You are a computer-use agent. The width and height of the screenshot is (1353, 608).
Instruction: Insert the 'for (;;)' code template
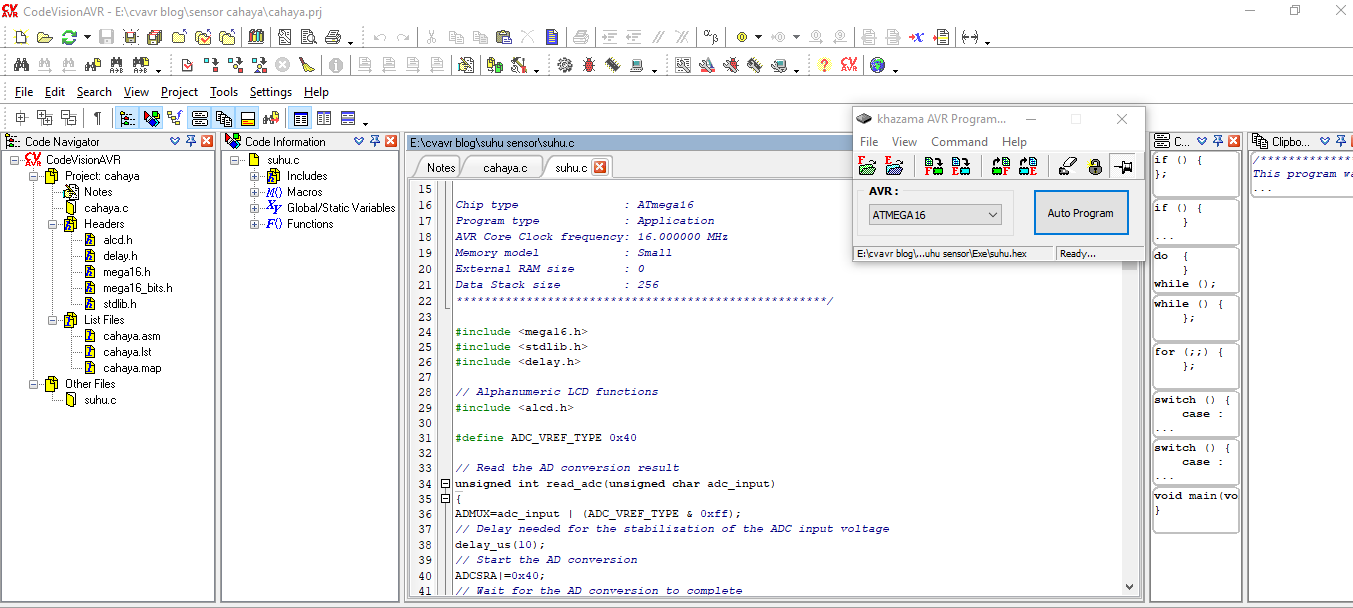[1195, 365]
